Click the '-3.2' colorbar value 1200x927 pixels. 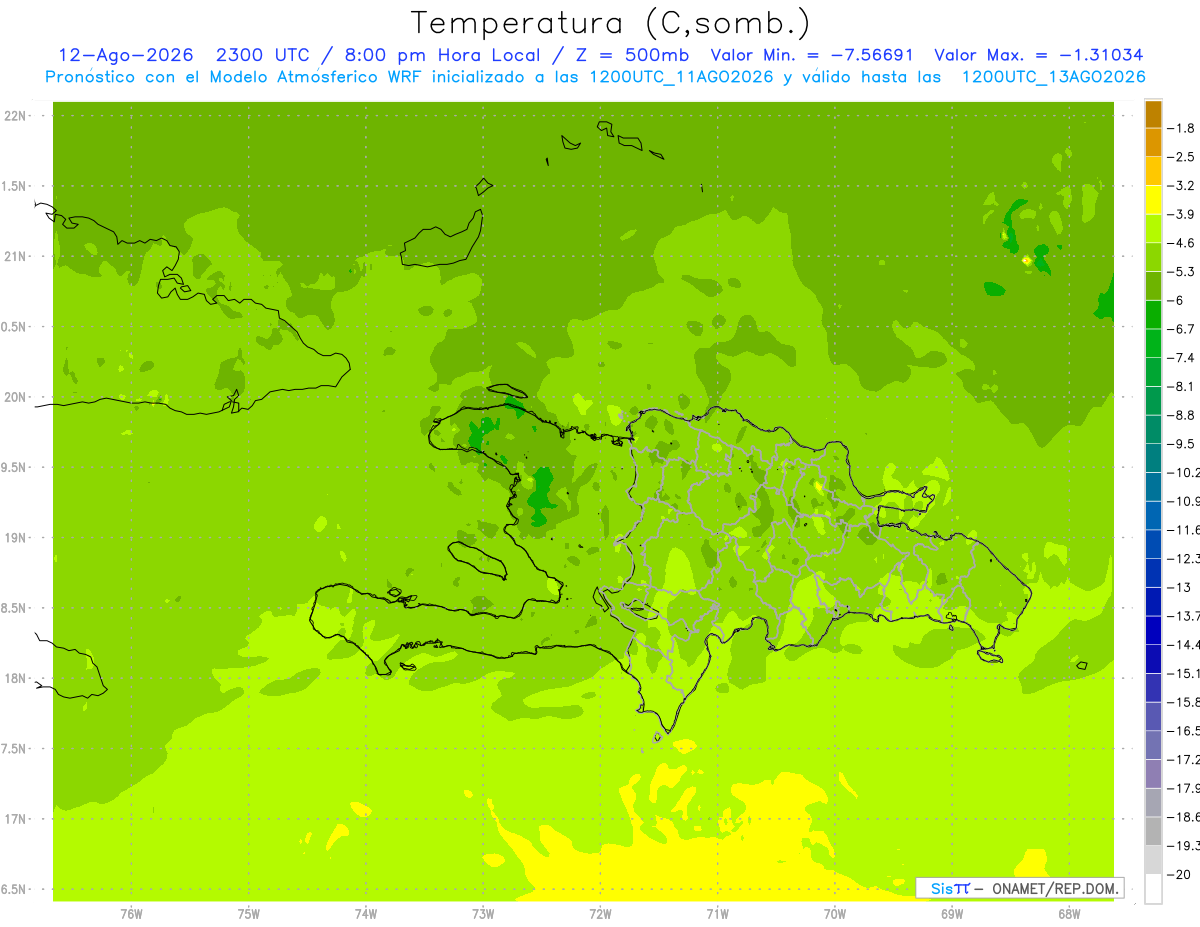pyautogui.click(x=1183, y=186)
